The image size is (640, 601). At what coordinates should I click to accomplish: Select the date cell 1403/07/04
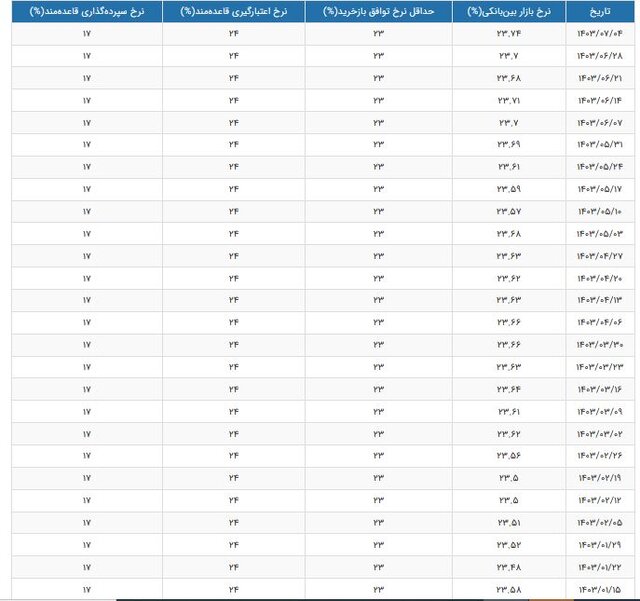pyautogui.click(x=600, y=33)
